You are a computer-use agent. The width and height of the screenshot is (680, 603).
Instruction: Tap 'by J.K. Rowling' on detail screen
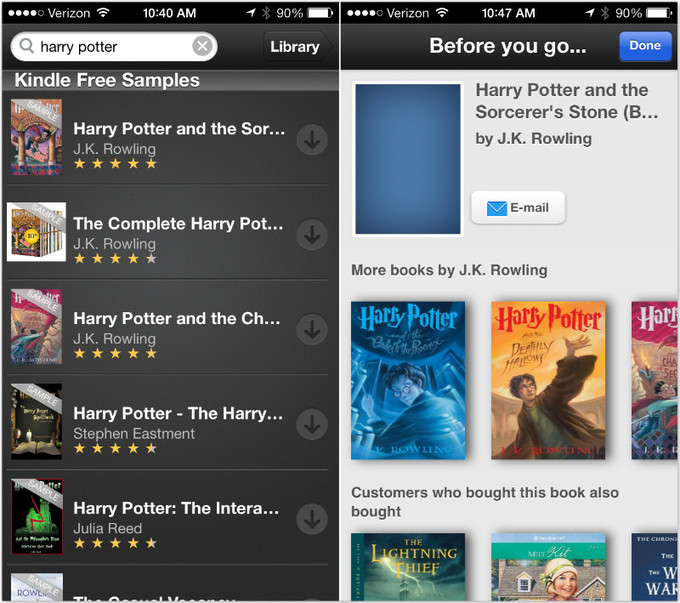pos(534,139)
